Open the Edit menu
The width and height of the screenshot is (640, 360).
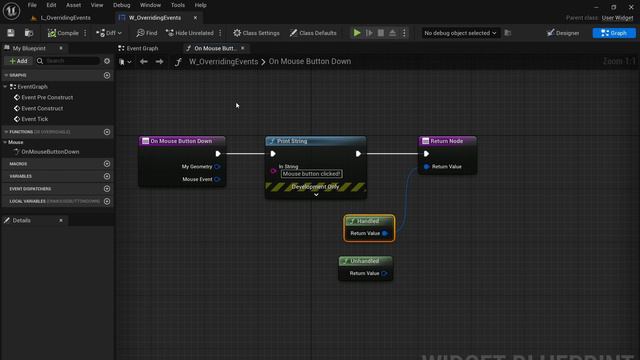pyautogui.click(x=51, y=5)
